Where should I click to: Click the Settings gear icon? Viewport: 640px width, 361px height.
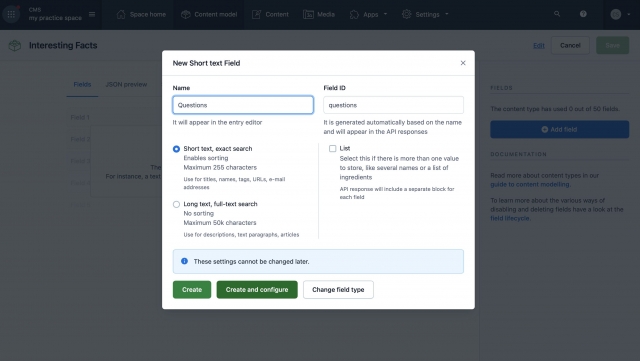(407, 14)
